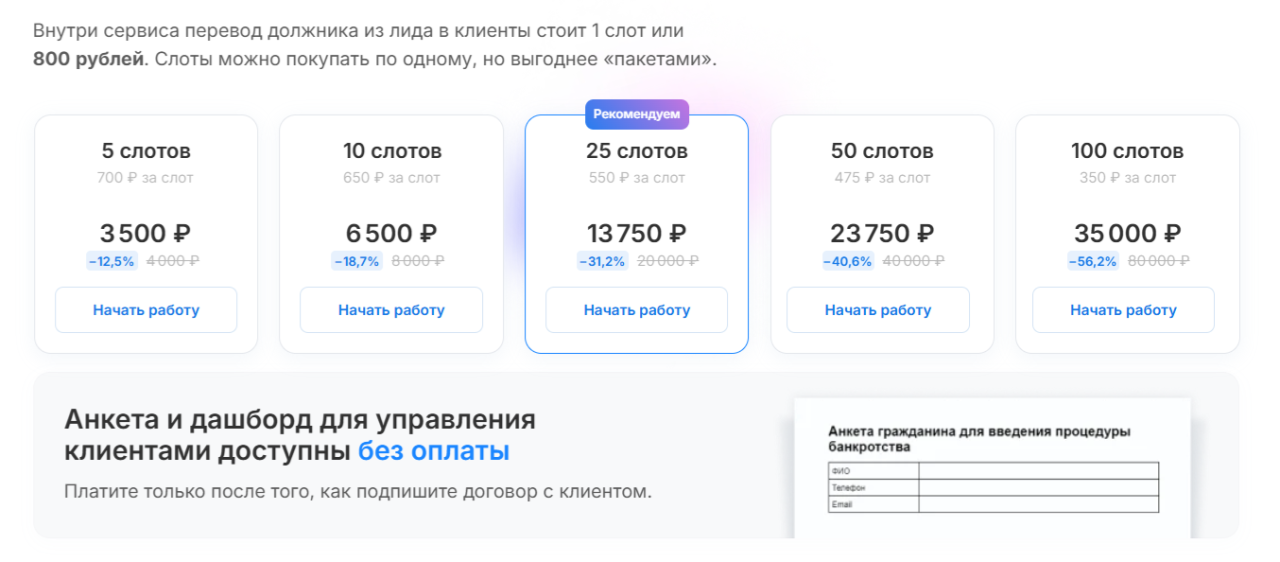The image size is (1280, 562).
Task: Click the 'без оплаты' highlighted text
Action: (x=434, y=451)
